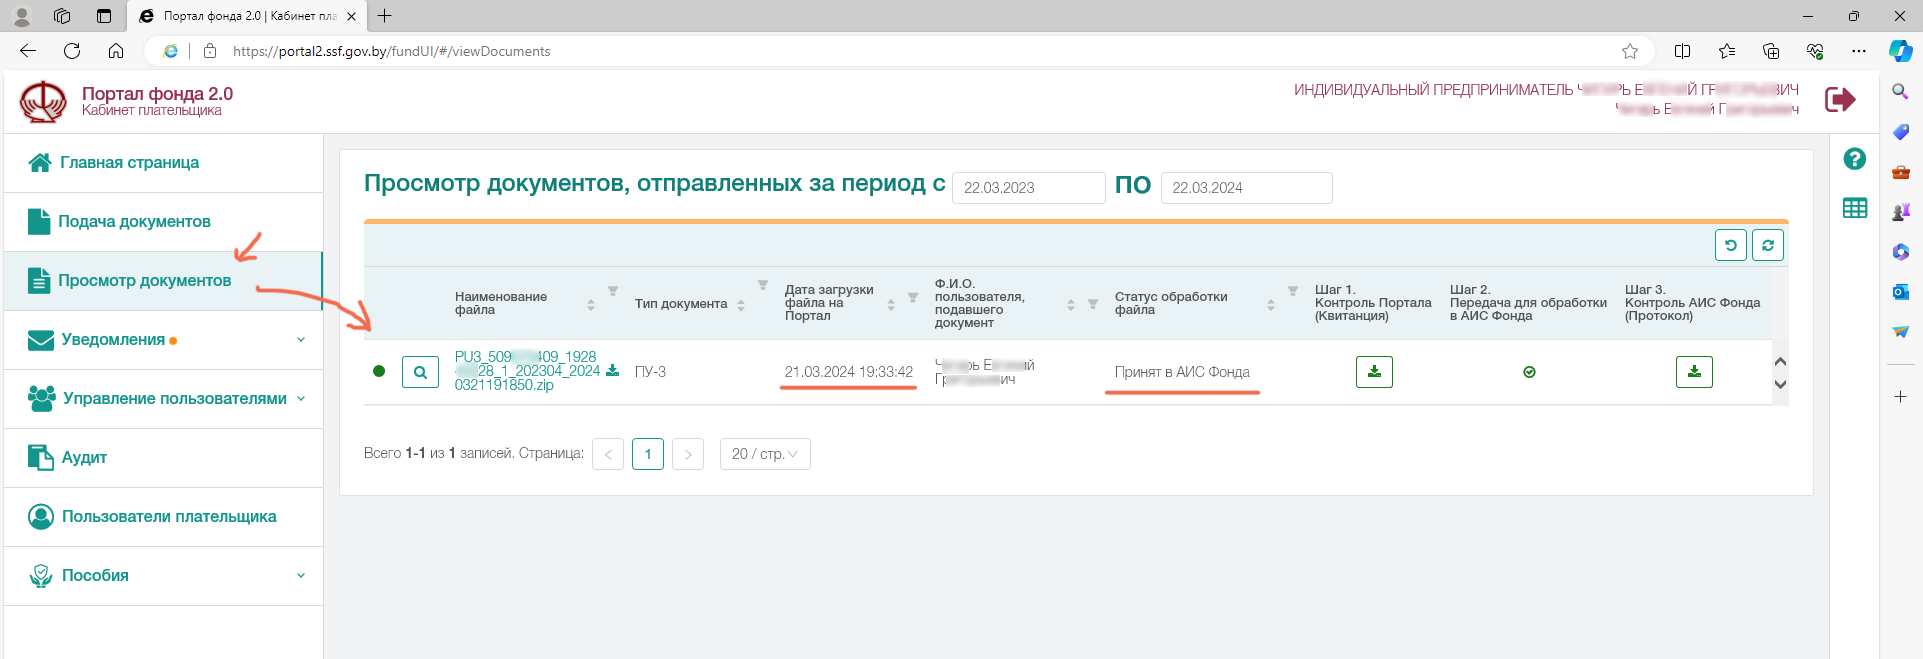
Task: Expand Управление пользователями menu section
Action: pyautogui.click(x=301, y=399)
